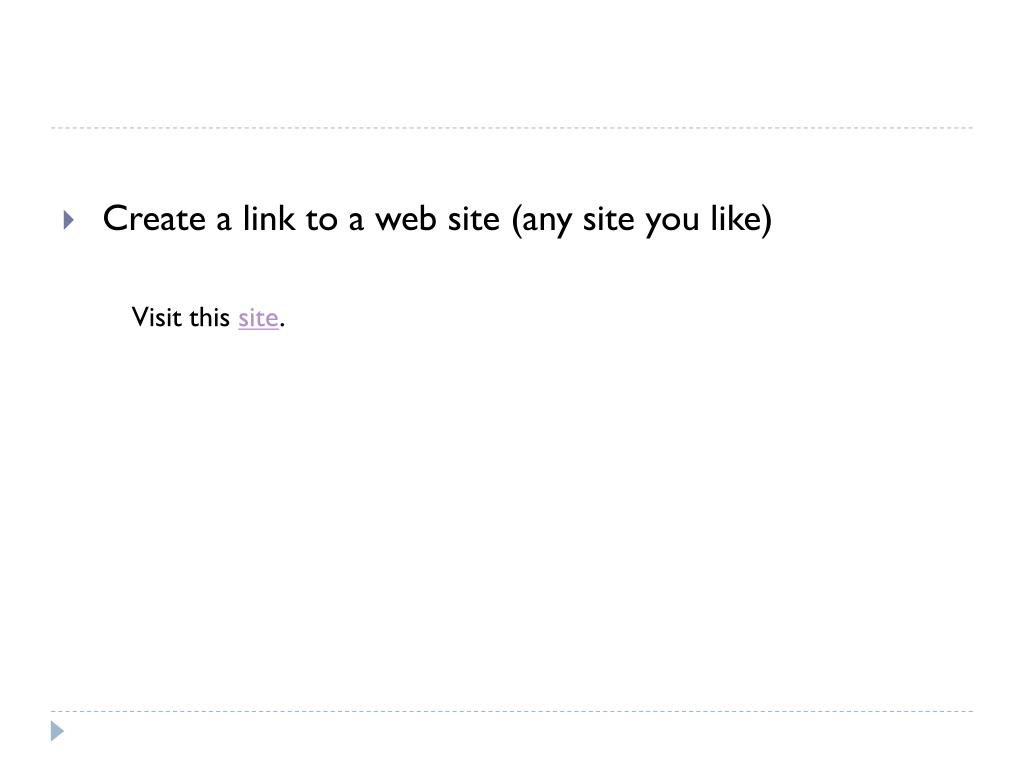Click the underline beneath the 'site' link
1024x768 pixels.
coord(258,329)
